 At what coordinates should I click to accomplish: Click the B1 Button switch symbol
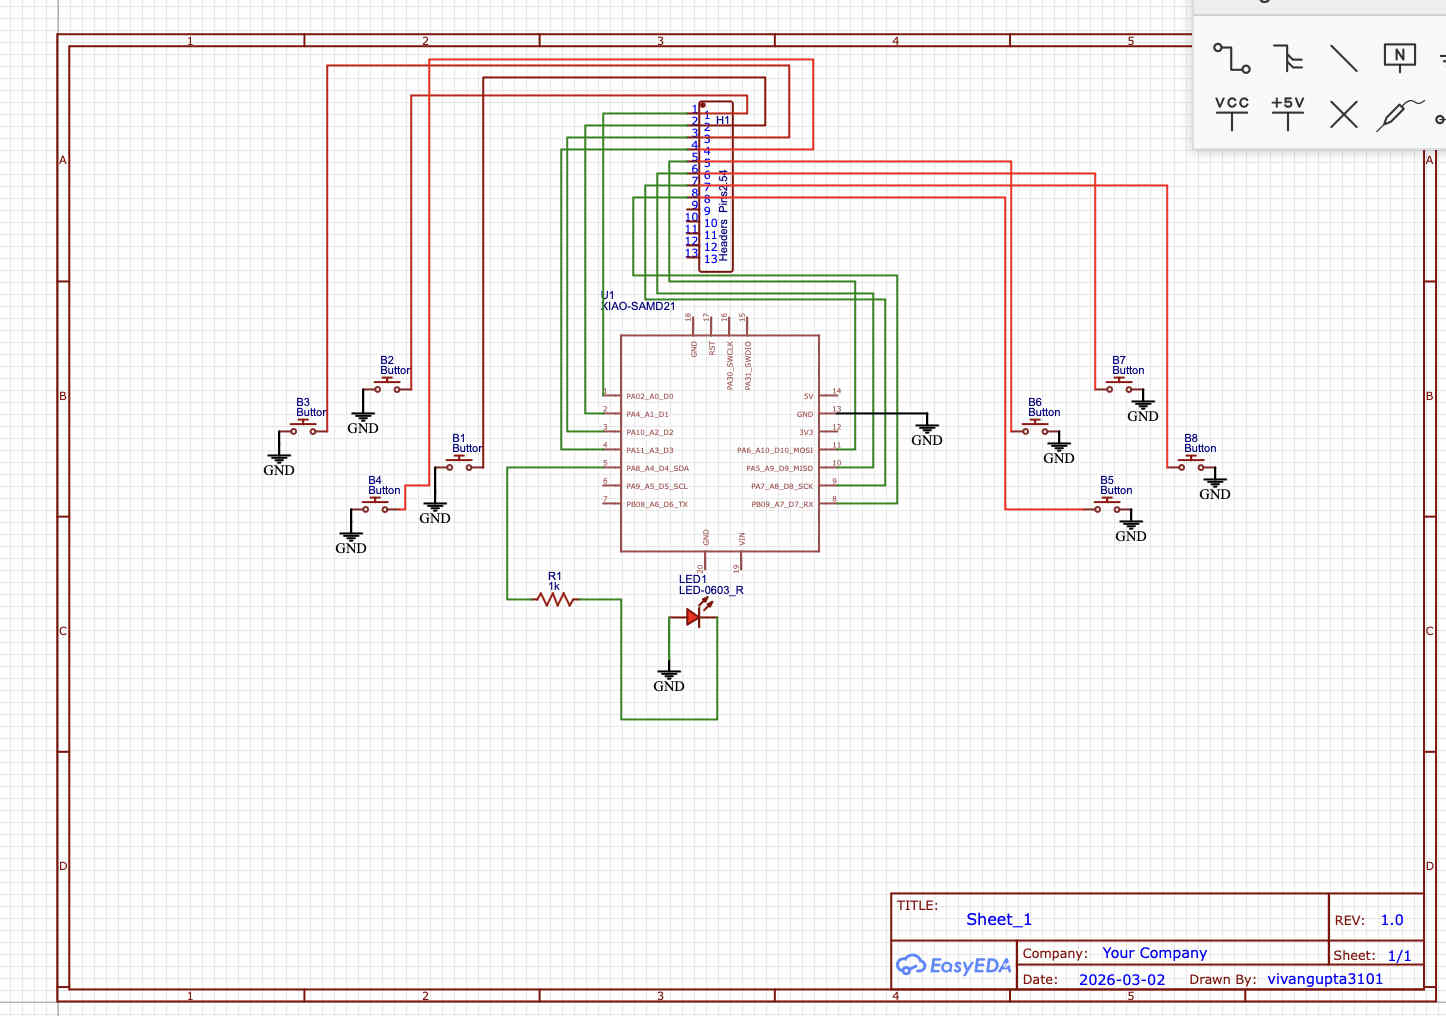458,465
